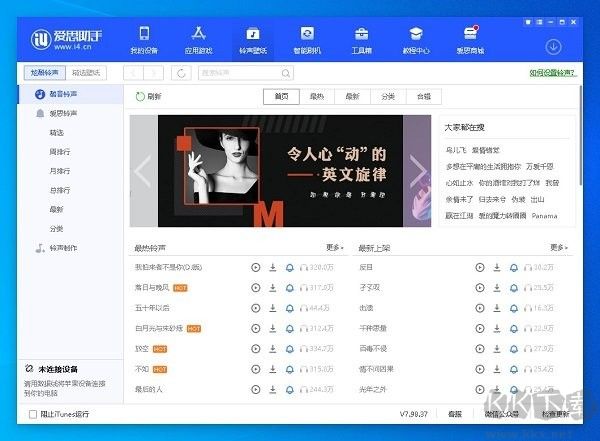Download the 百毒不侵 ringtone
The height and width of the screenshot is (441, 600).
pos(497,348)
